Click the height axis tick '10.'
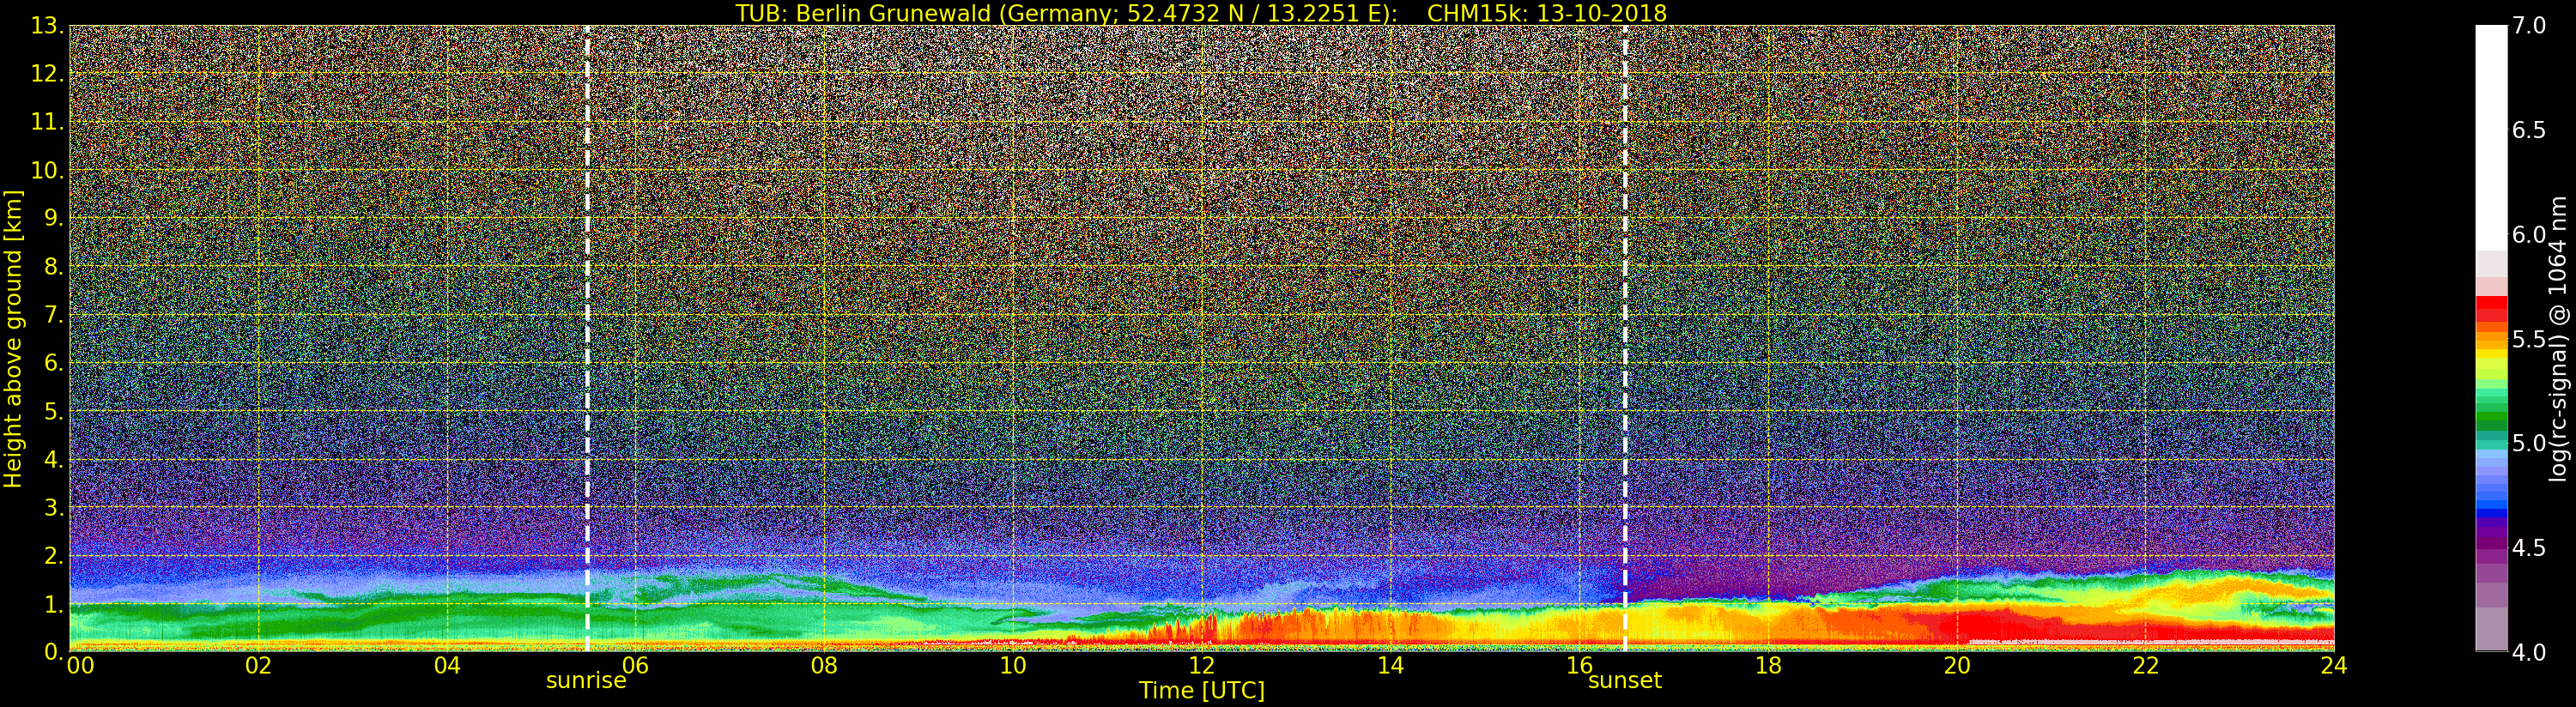 (47, 170)
